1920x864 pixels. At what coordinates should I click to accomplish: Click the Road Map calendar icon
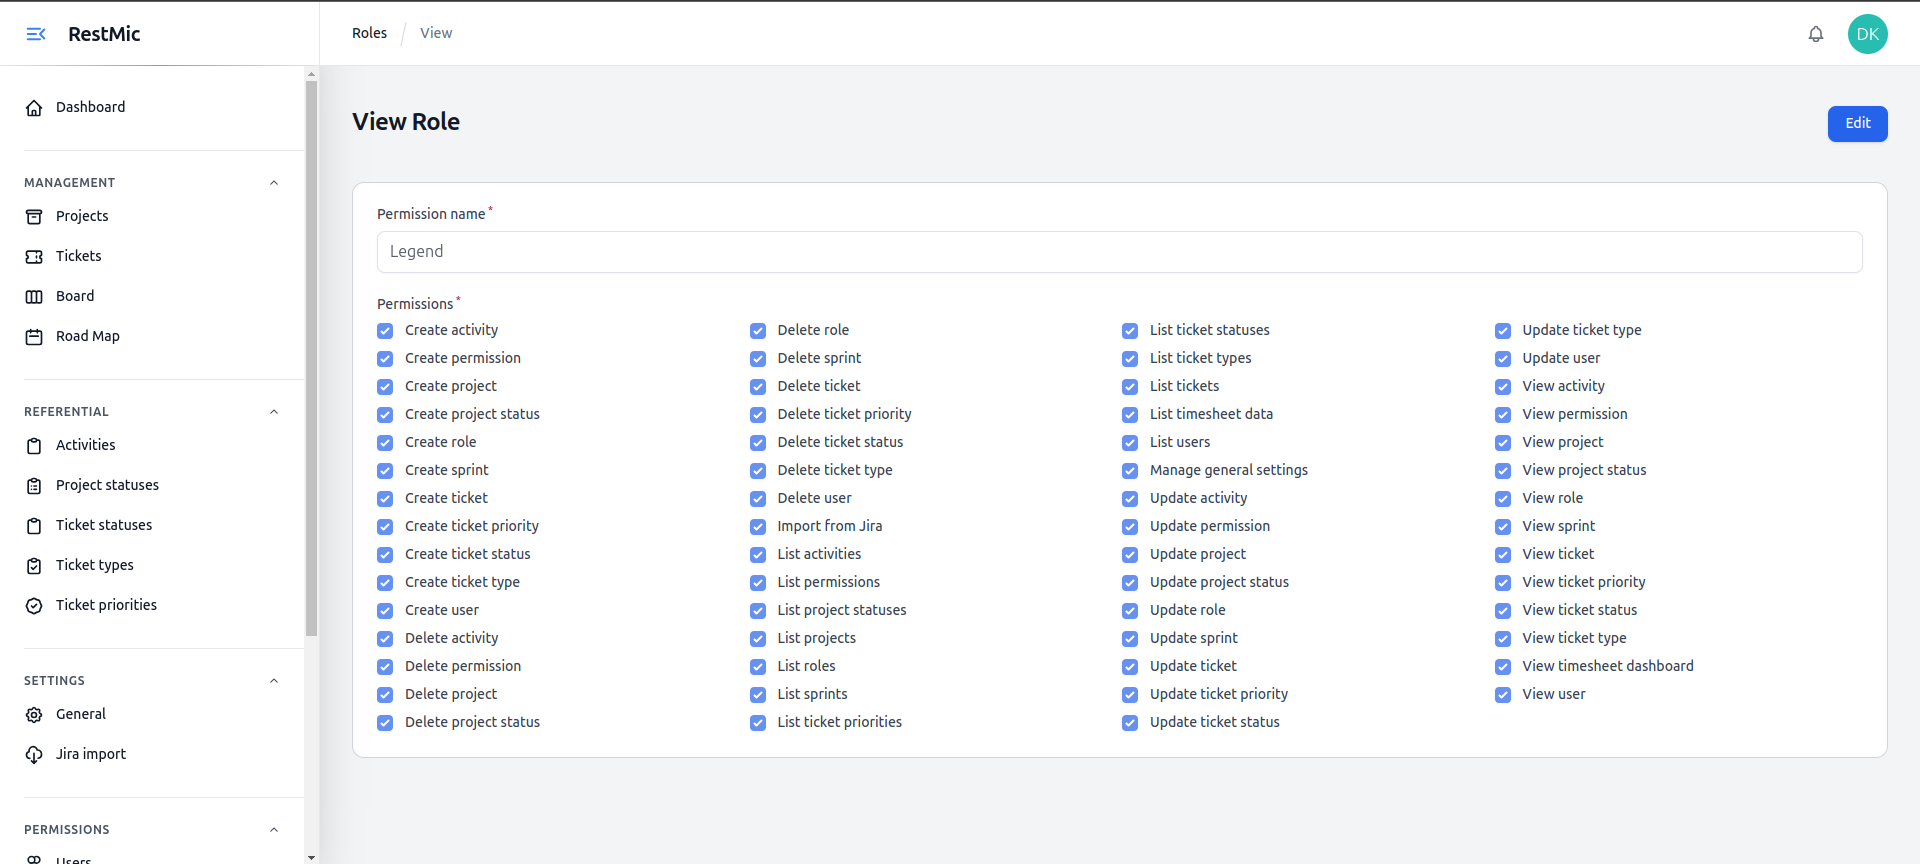coord(34,337)
